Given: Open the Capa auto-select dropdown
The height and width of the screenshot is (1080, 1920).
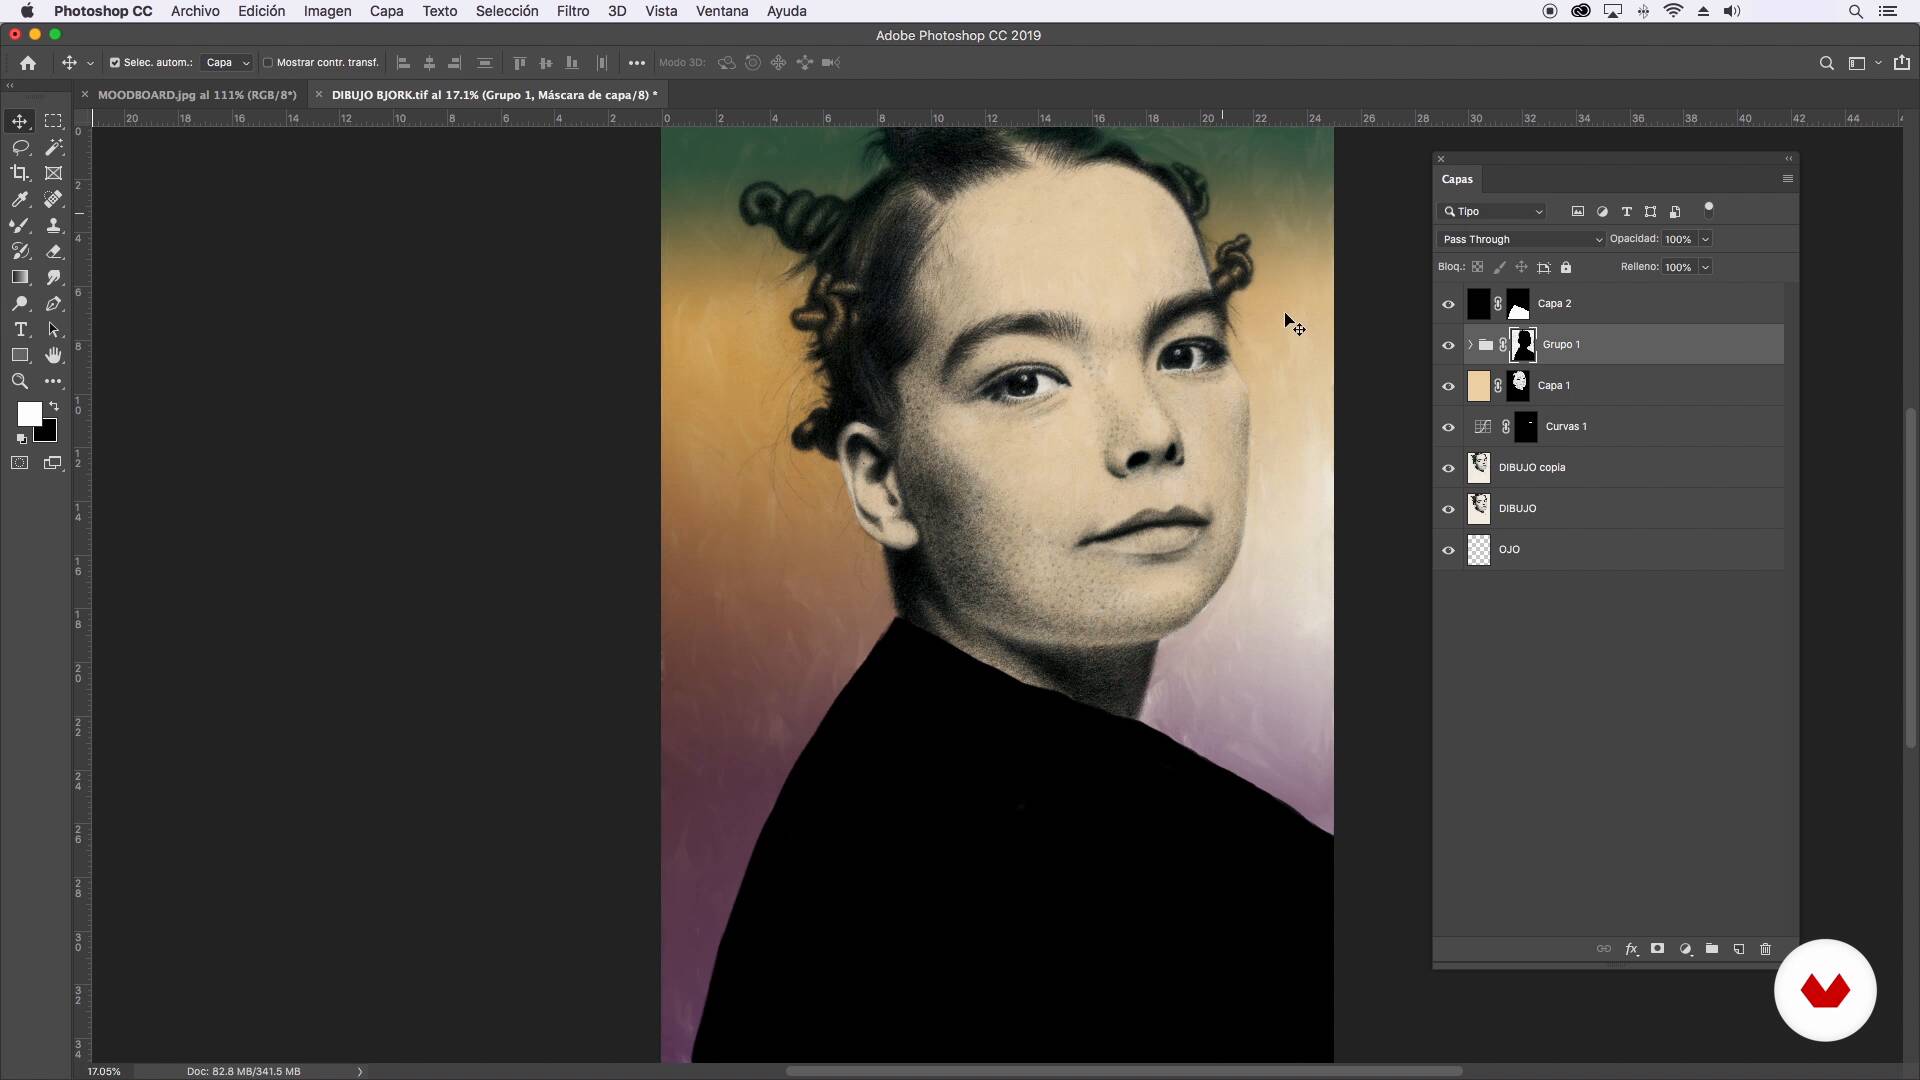Looking at the screenshot, I should (227, 63).
